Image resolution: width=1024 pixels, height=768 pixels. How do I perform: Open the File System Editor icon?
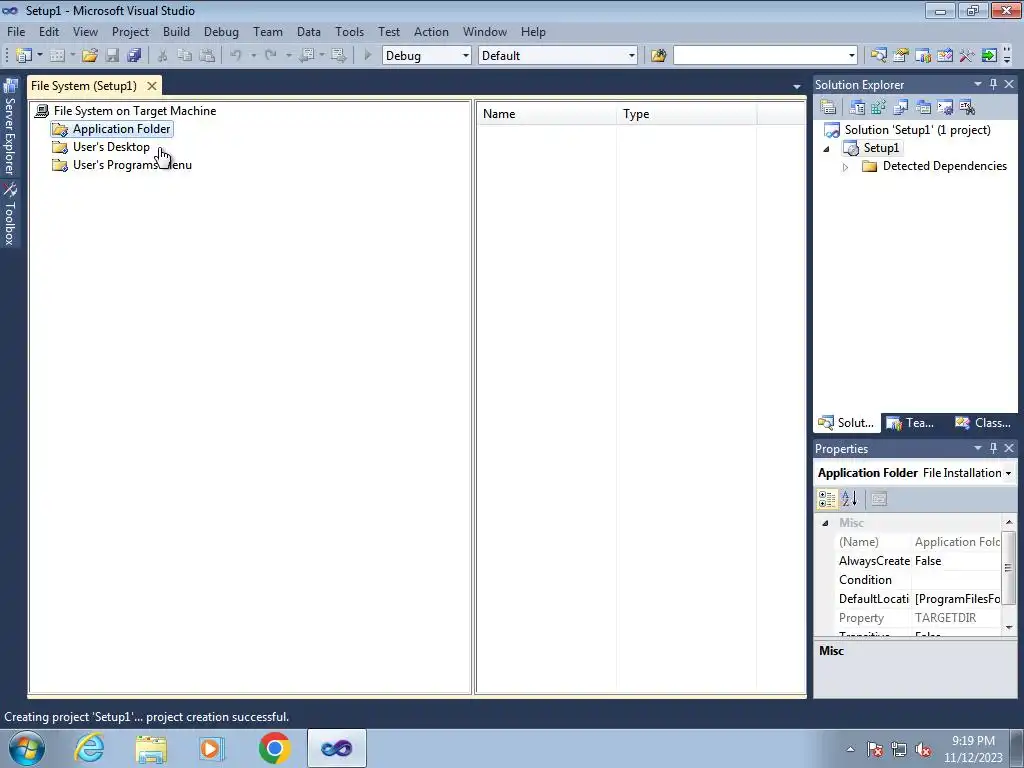click(x=857, y=107)
